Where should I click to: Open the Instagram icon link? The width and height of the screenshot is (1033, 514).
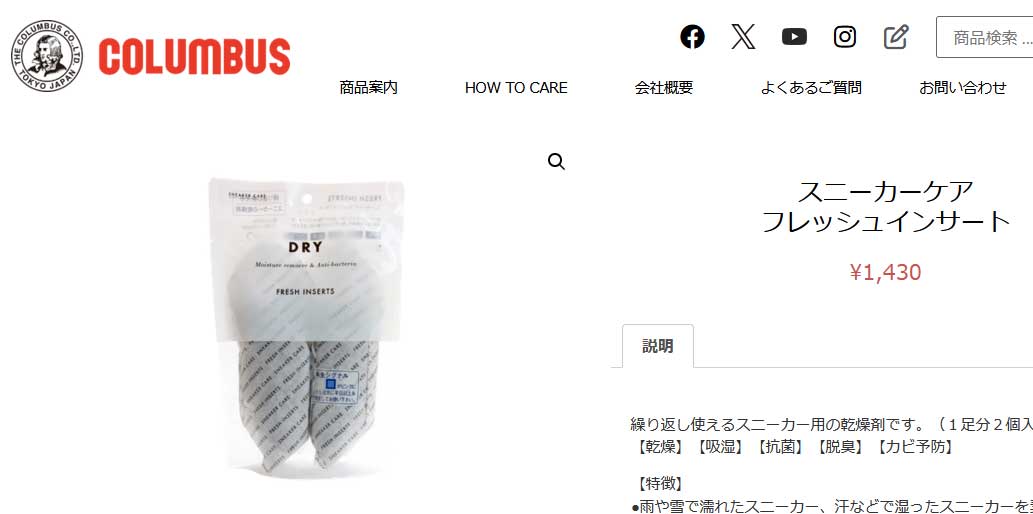click(x=845, y=37)
